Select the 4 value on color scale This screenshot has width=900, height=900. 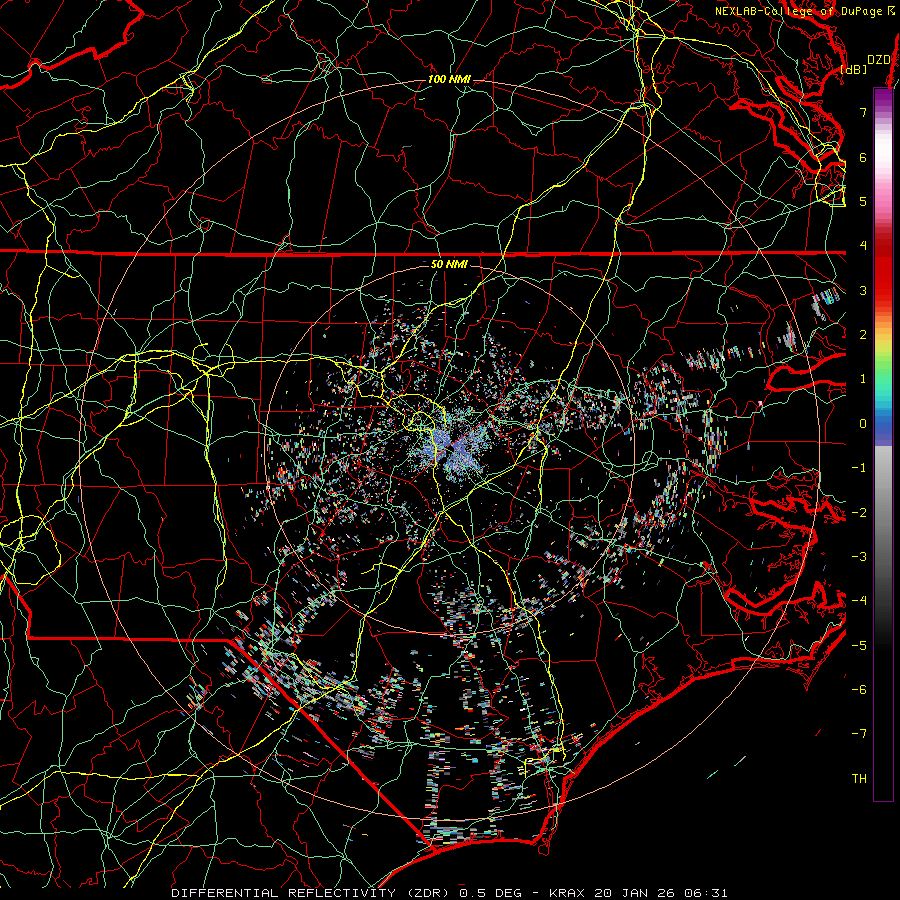click(863, 245)
